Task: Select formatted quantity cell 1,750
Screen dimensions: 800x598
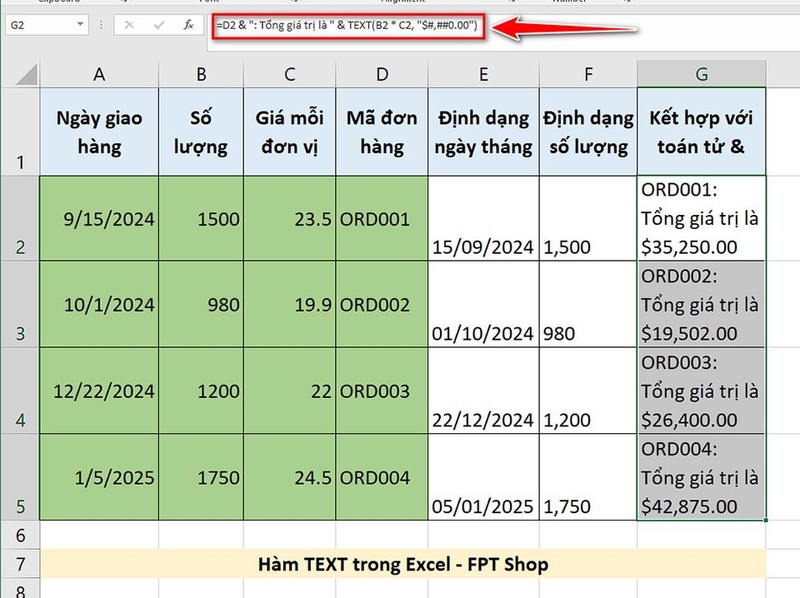Action: (x=588, y=477)
